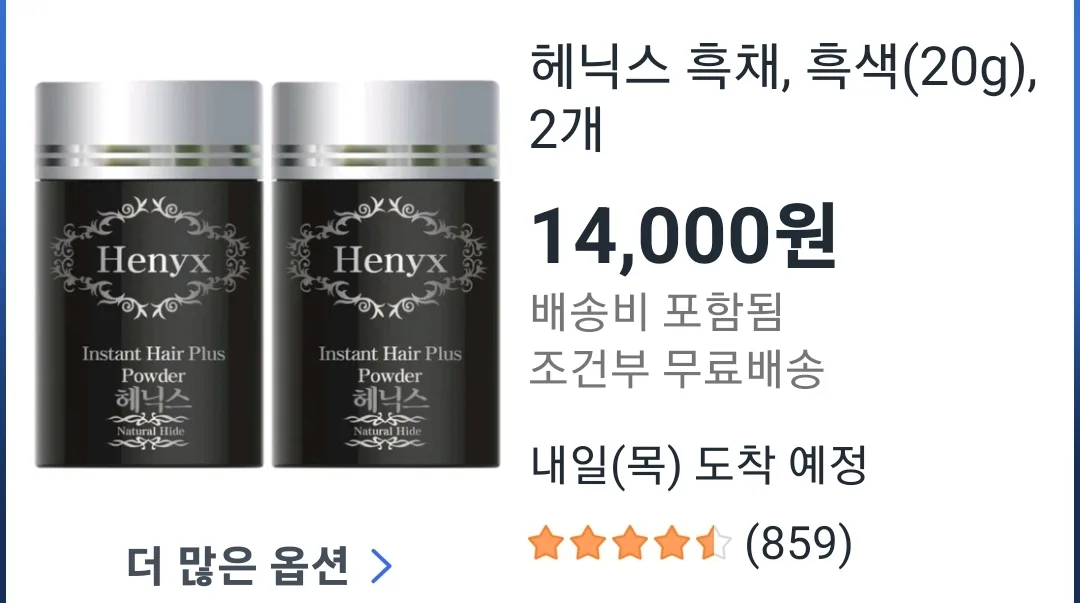This screenshot has height=603, width=1080.
Task: Click the Henyx logo on left bottle
Action: 152,260
